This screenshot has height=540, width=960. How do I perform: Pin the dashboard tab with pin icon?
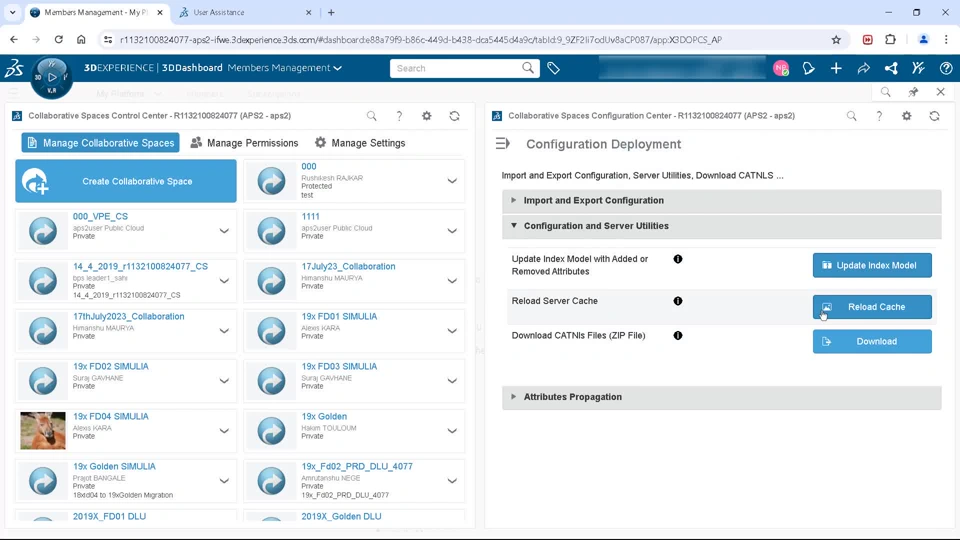click(x=913, y=92)
